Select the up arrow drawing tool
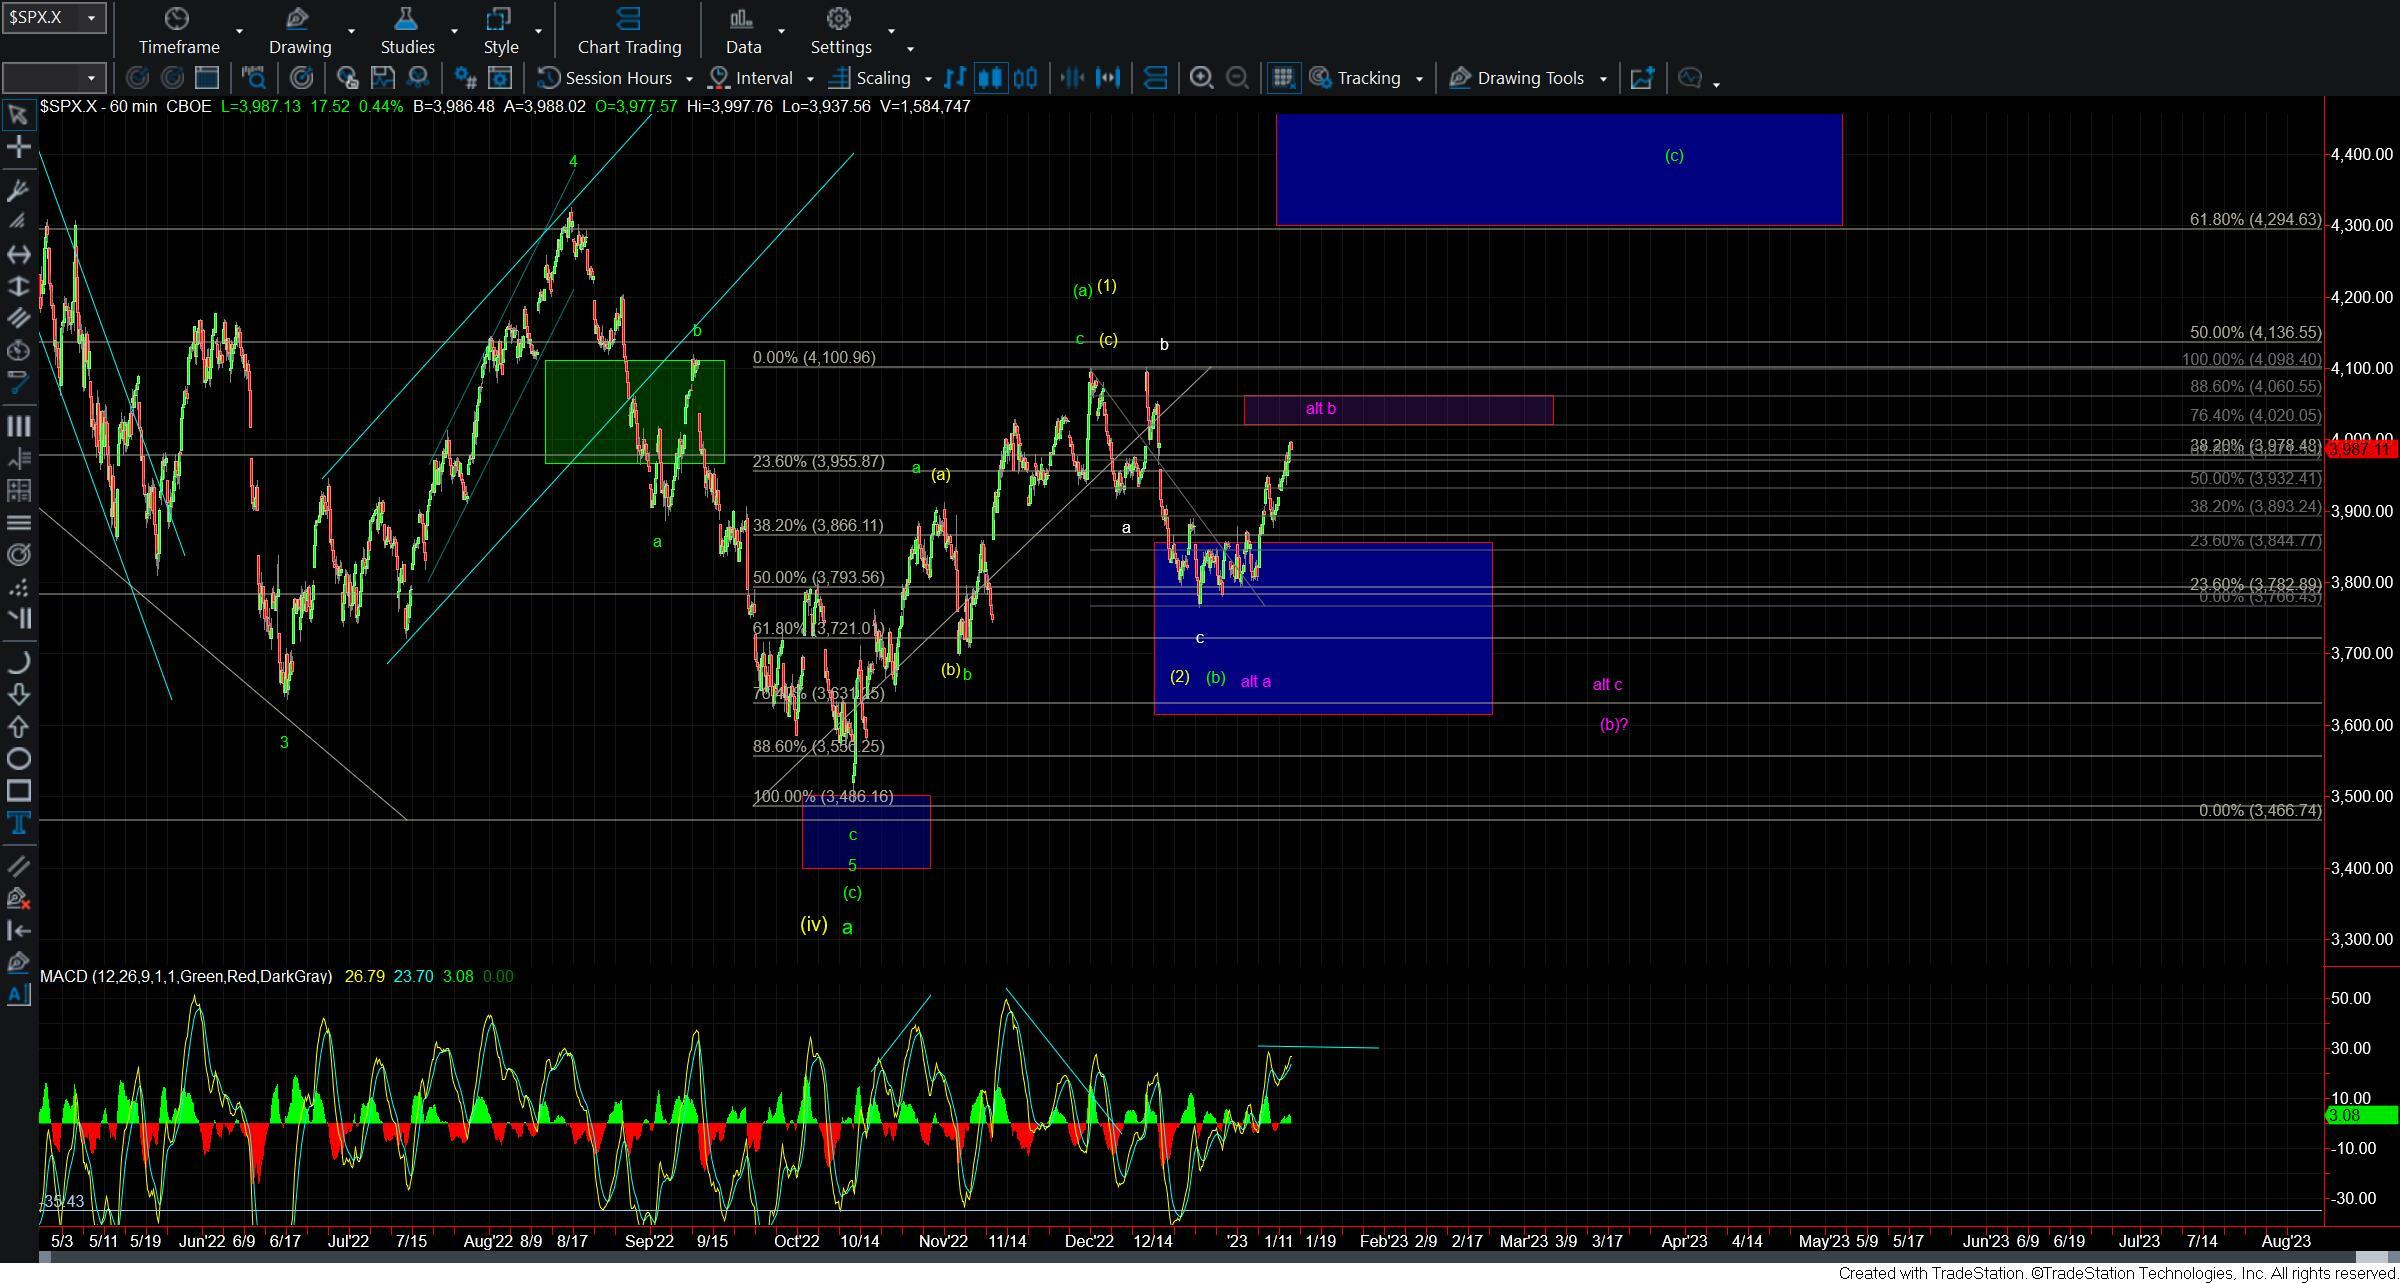The height and width of the screenshot is (1283, 2400). [18, 727]
